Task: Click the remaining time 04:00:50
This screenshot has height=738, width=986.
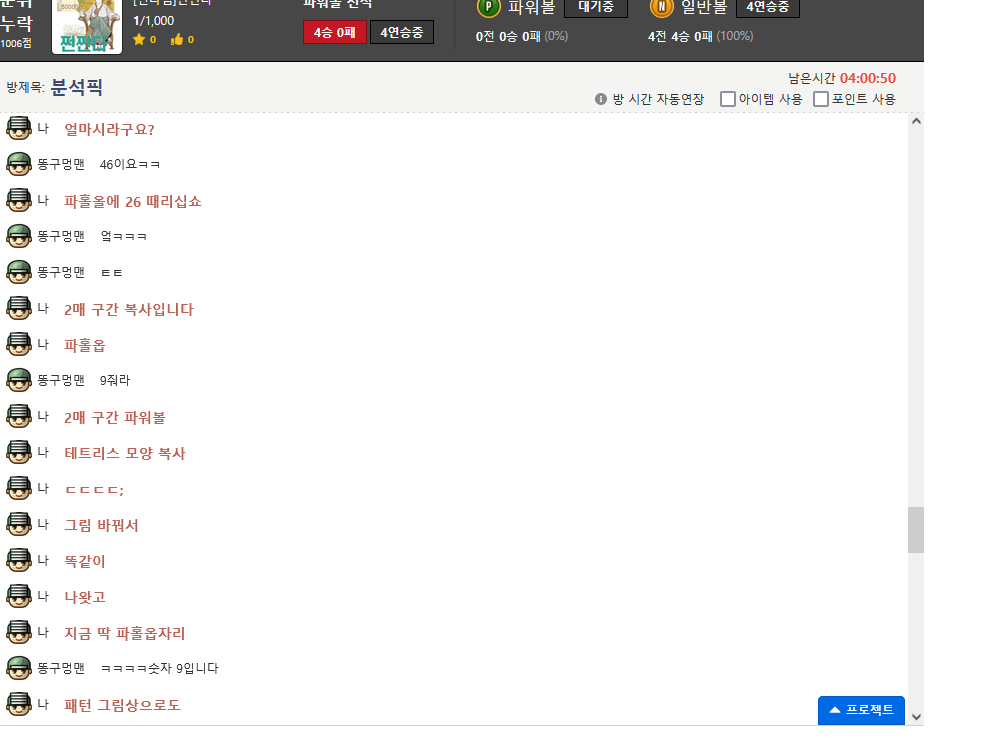Action: [x=868, y=78]
